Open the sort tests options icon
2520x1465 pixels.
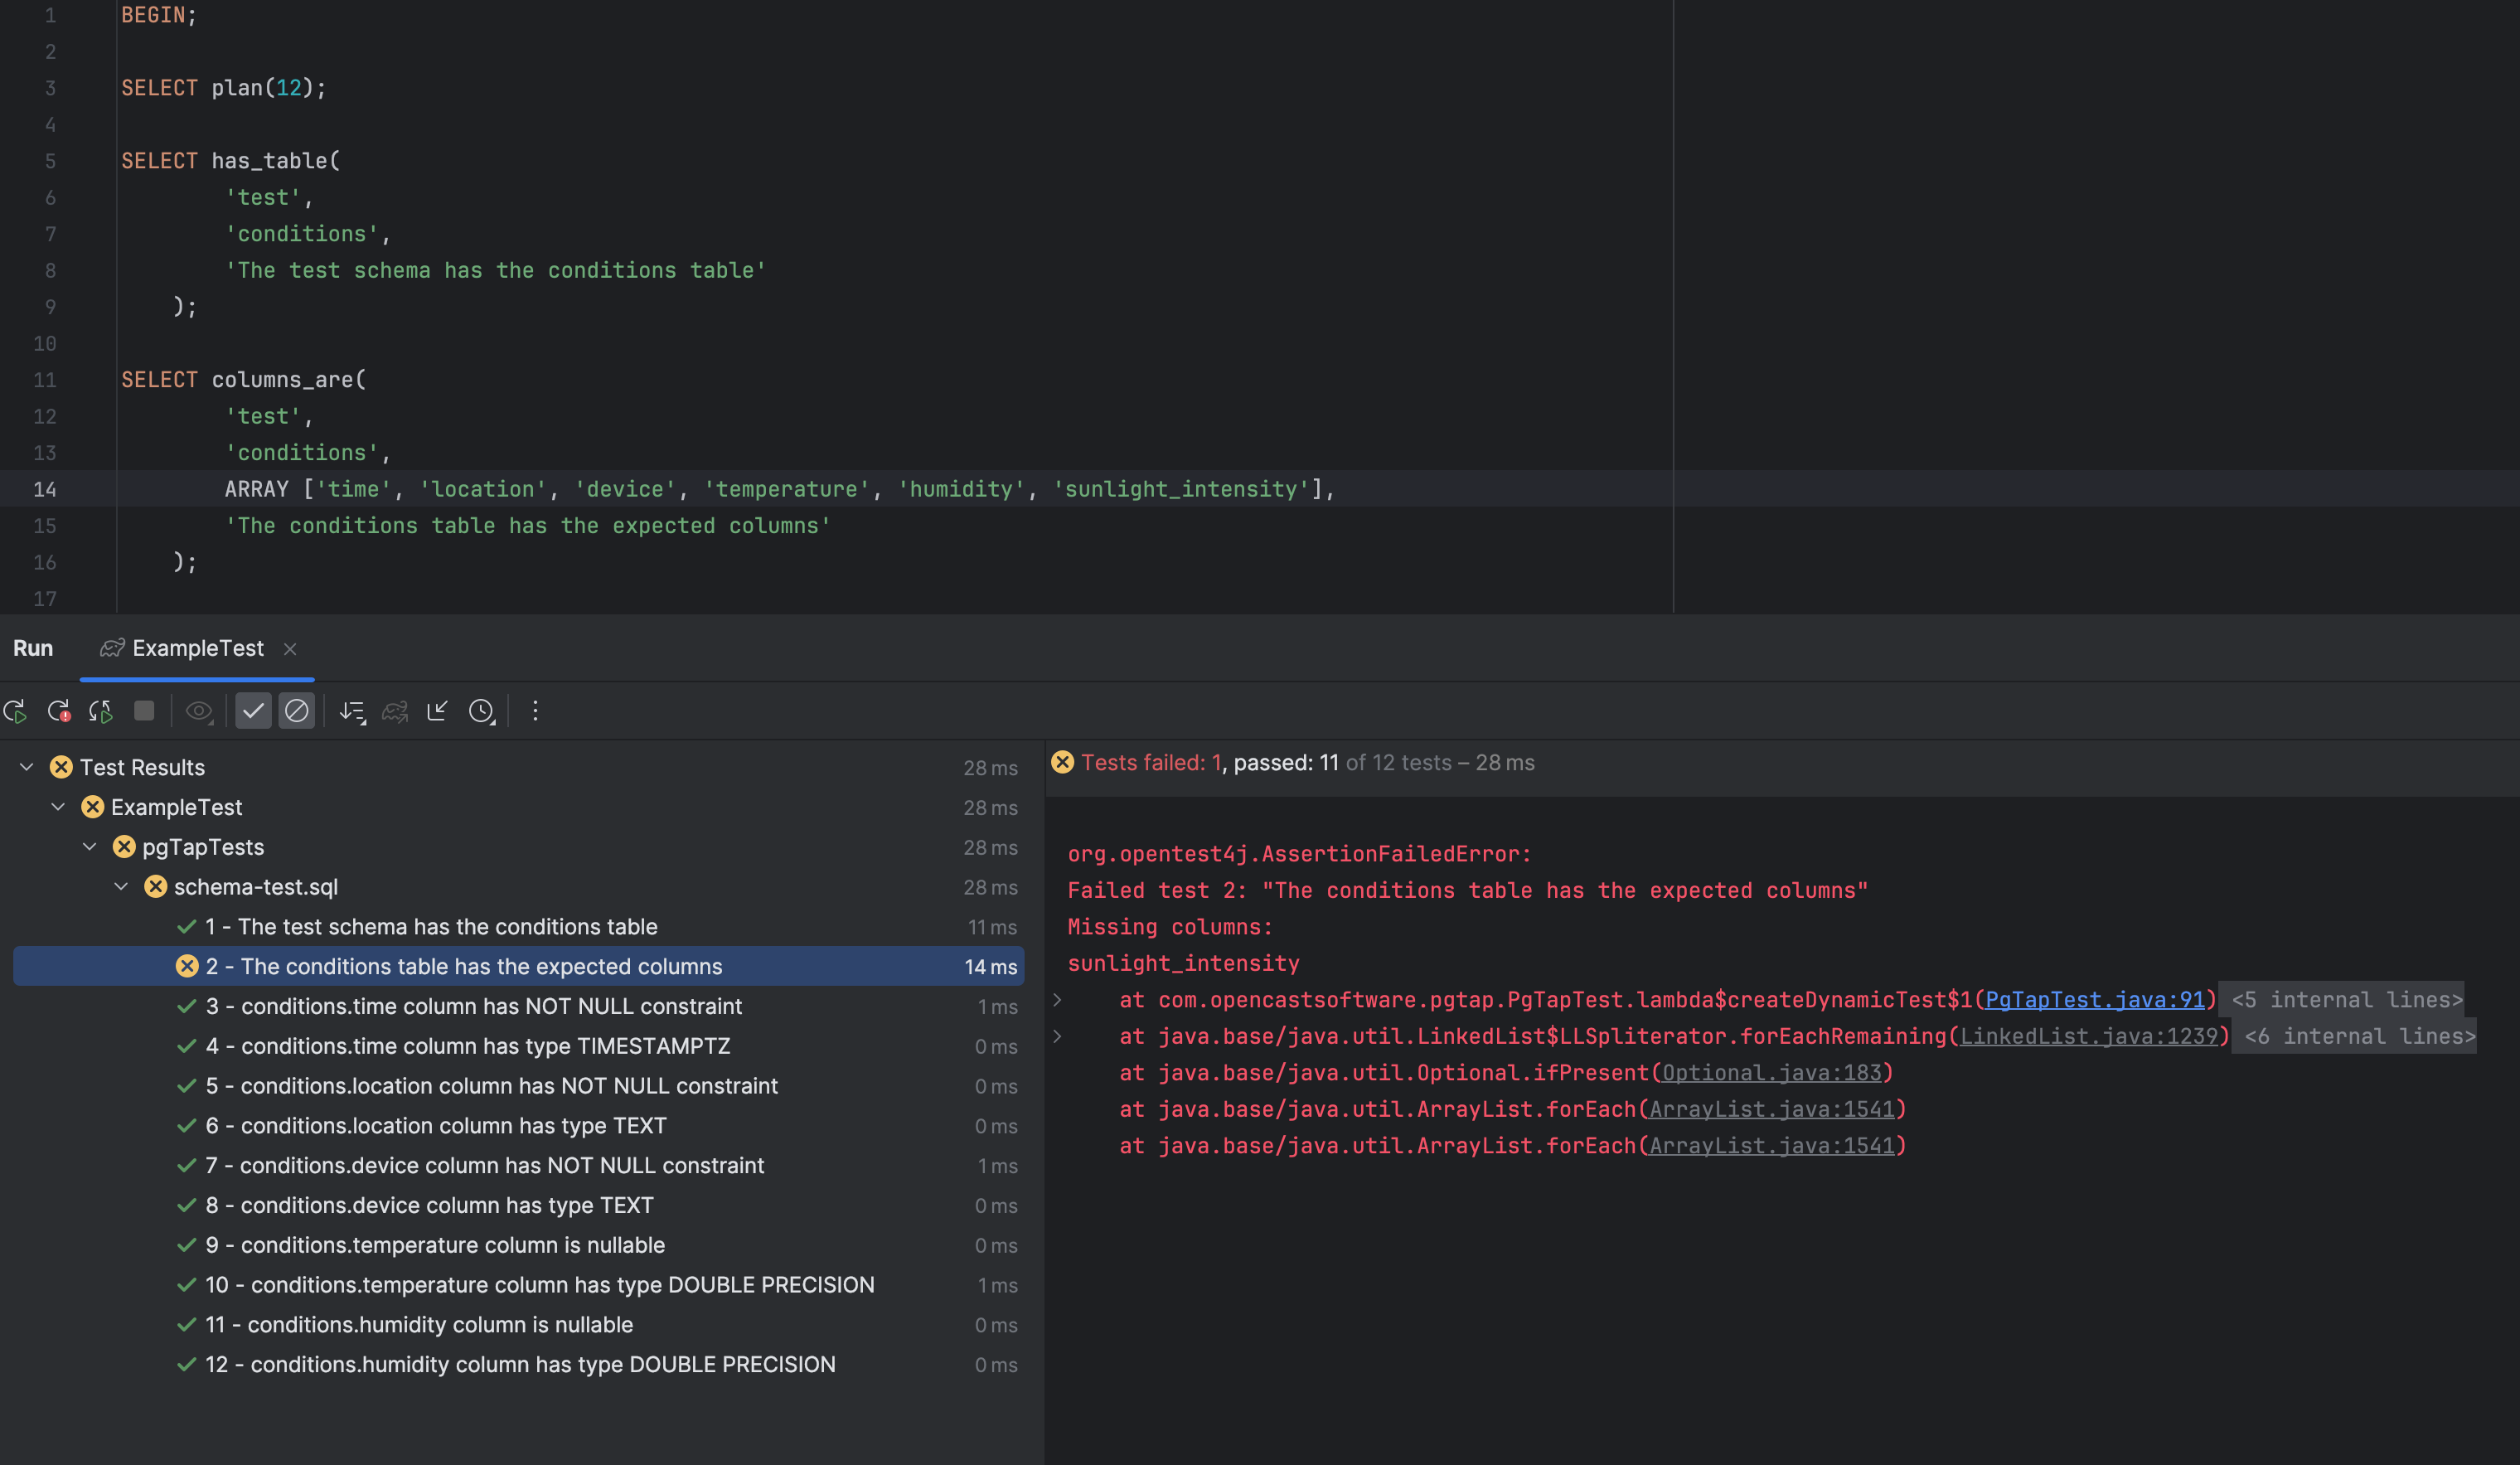click(352, 711)
